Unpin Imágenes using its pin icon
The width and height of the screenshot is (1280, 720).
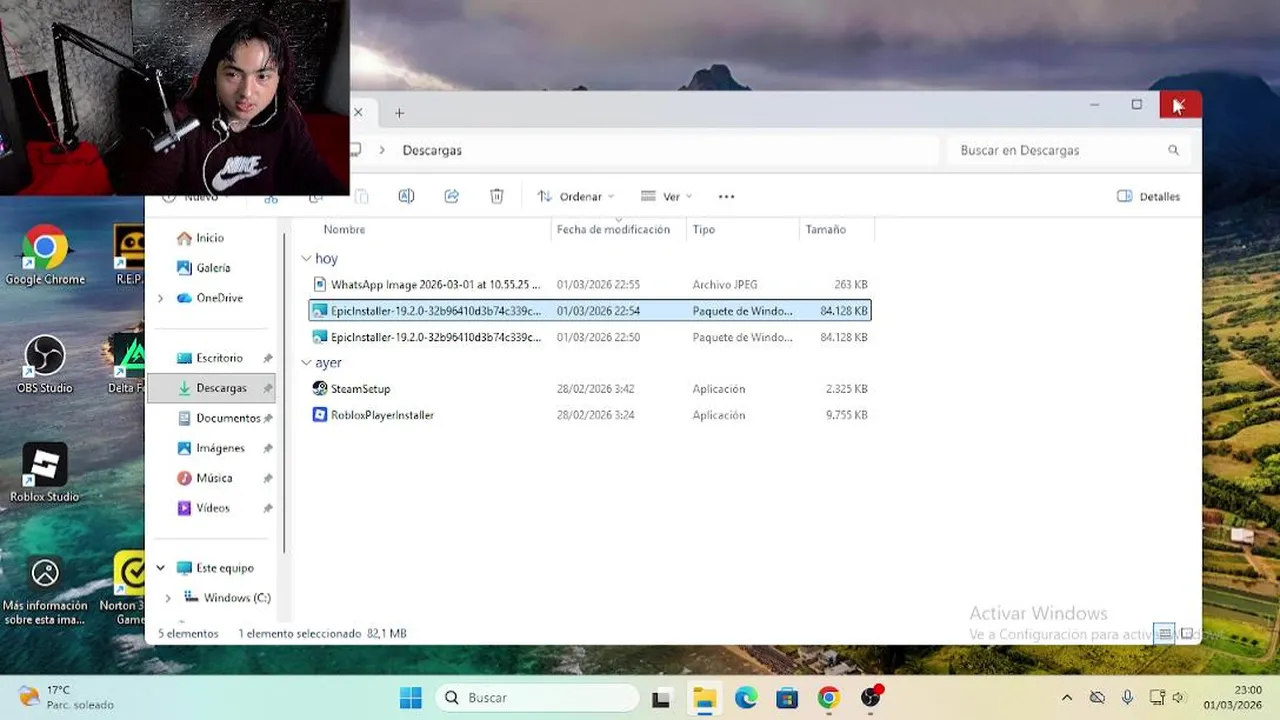coord(267,448)
